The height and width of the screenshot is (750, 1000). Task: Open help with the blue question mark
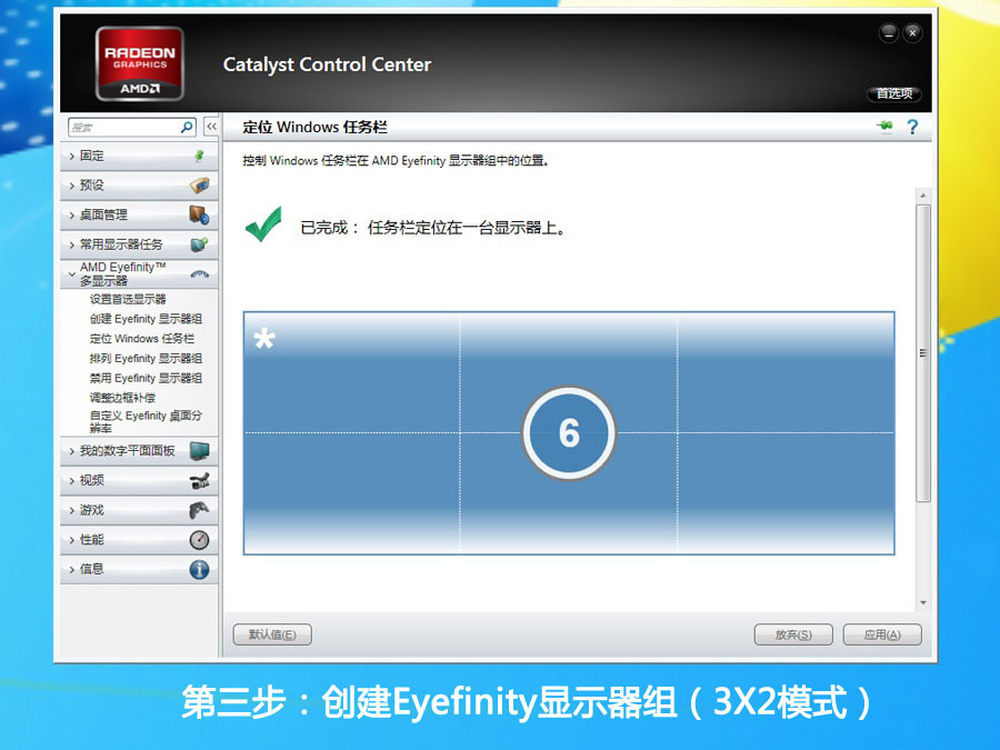[x=911, y=127]
